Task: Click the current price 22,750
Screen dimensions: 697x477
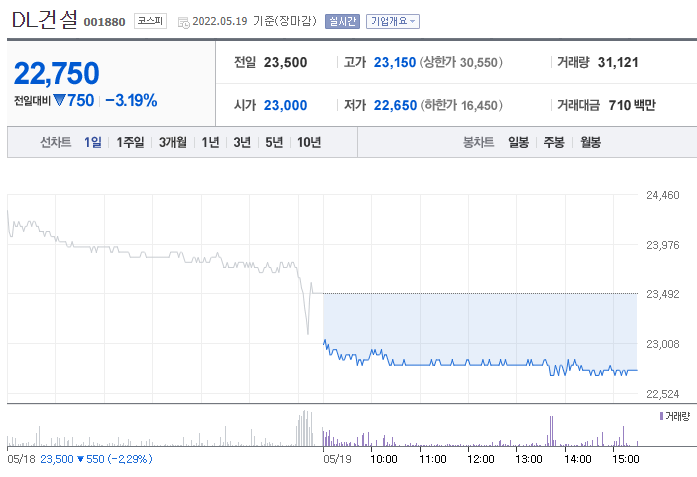Action: tap(56, 73)
